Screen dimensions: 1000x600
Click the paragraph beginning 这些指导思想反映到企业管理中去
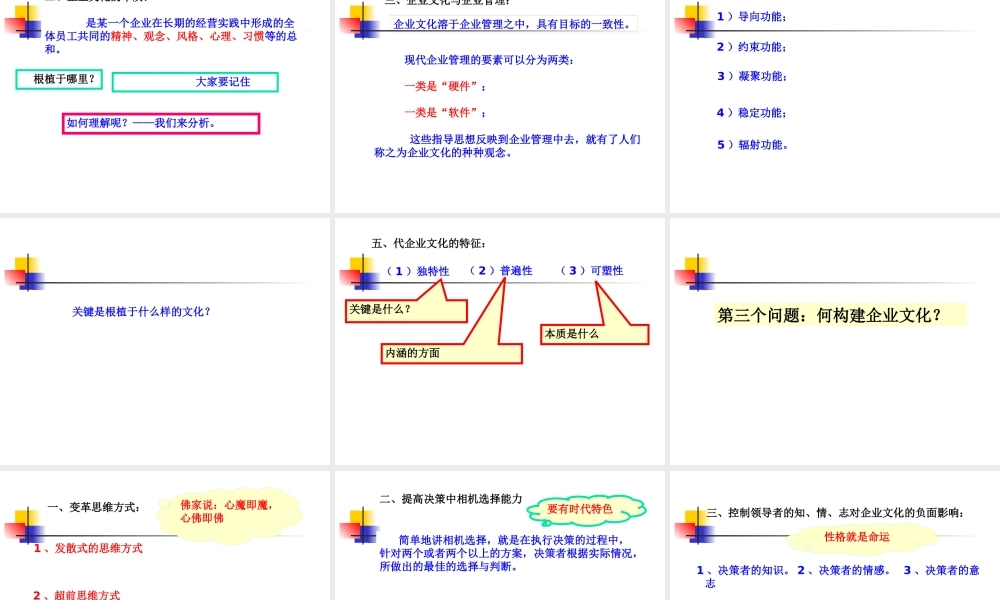click(x=508, y=145)
